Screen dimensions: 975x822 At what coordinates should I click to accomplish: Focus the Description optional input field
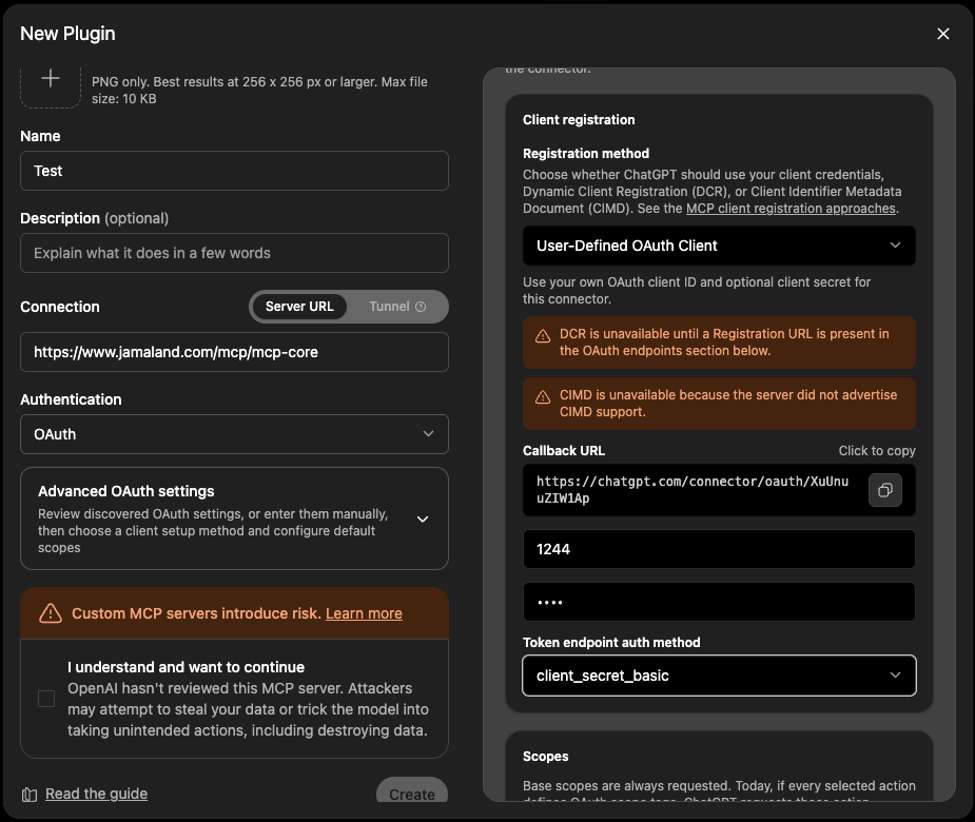click(x=234, y=253)
